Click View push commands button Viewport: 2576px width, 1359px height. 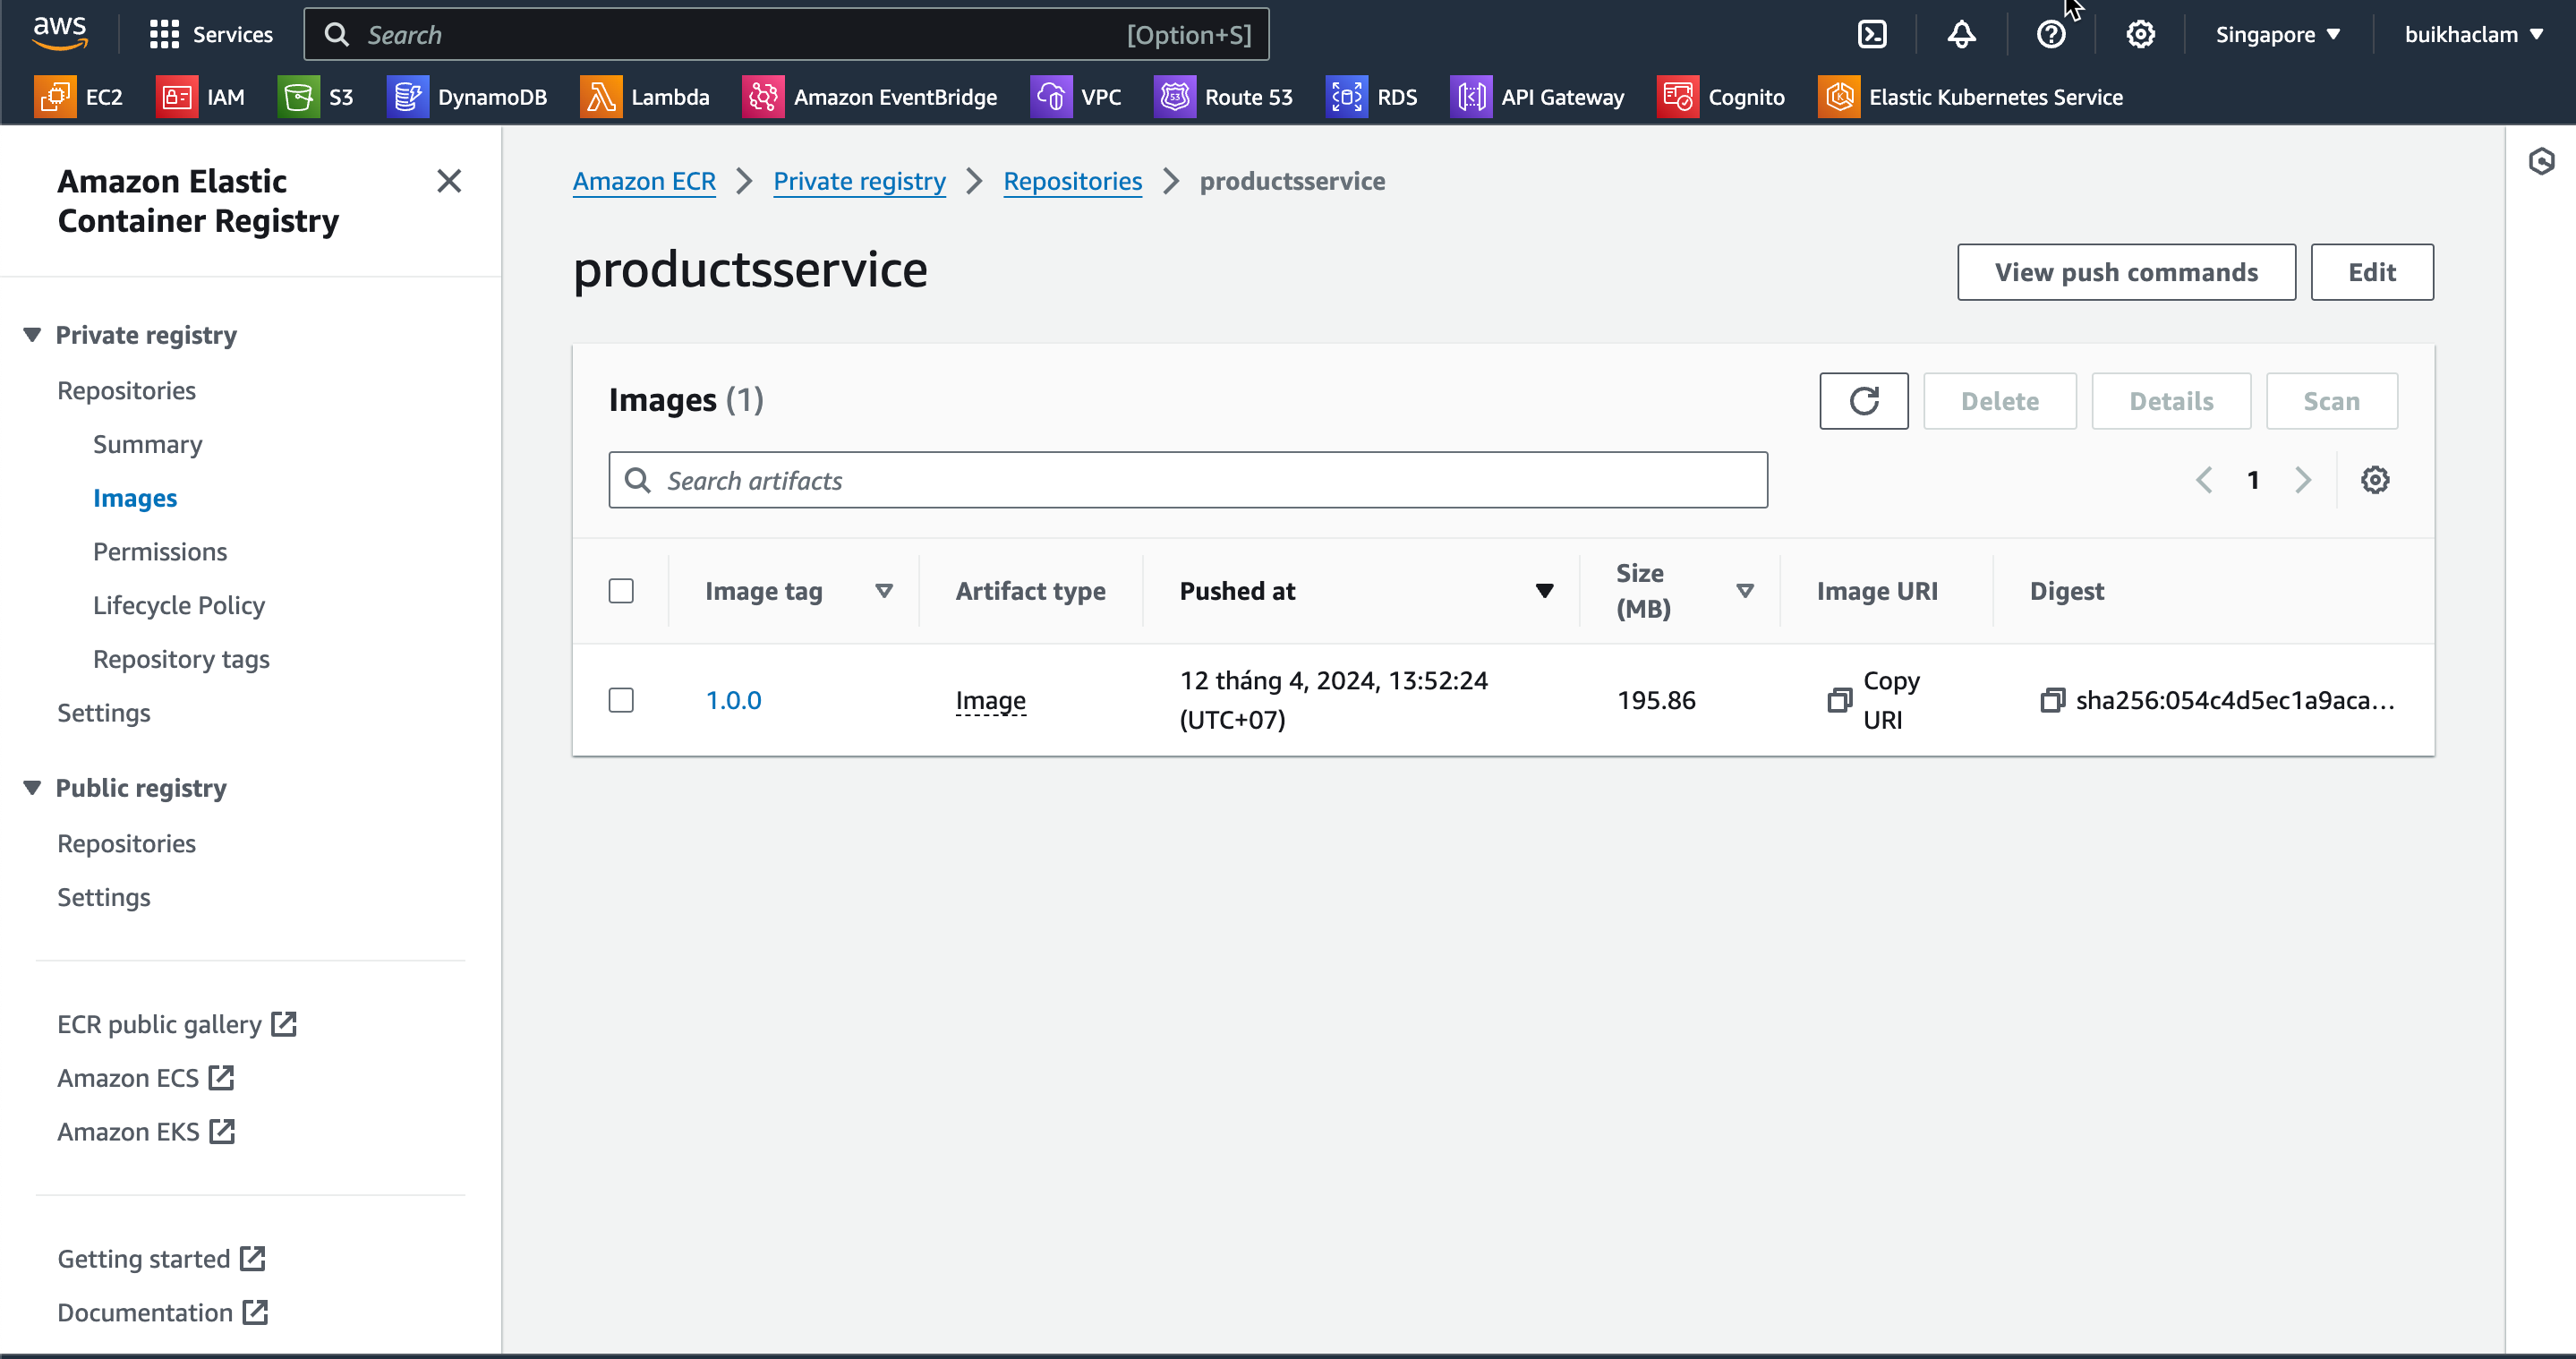(x=2125, y=272)
